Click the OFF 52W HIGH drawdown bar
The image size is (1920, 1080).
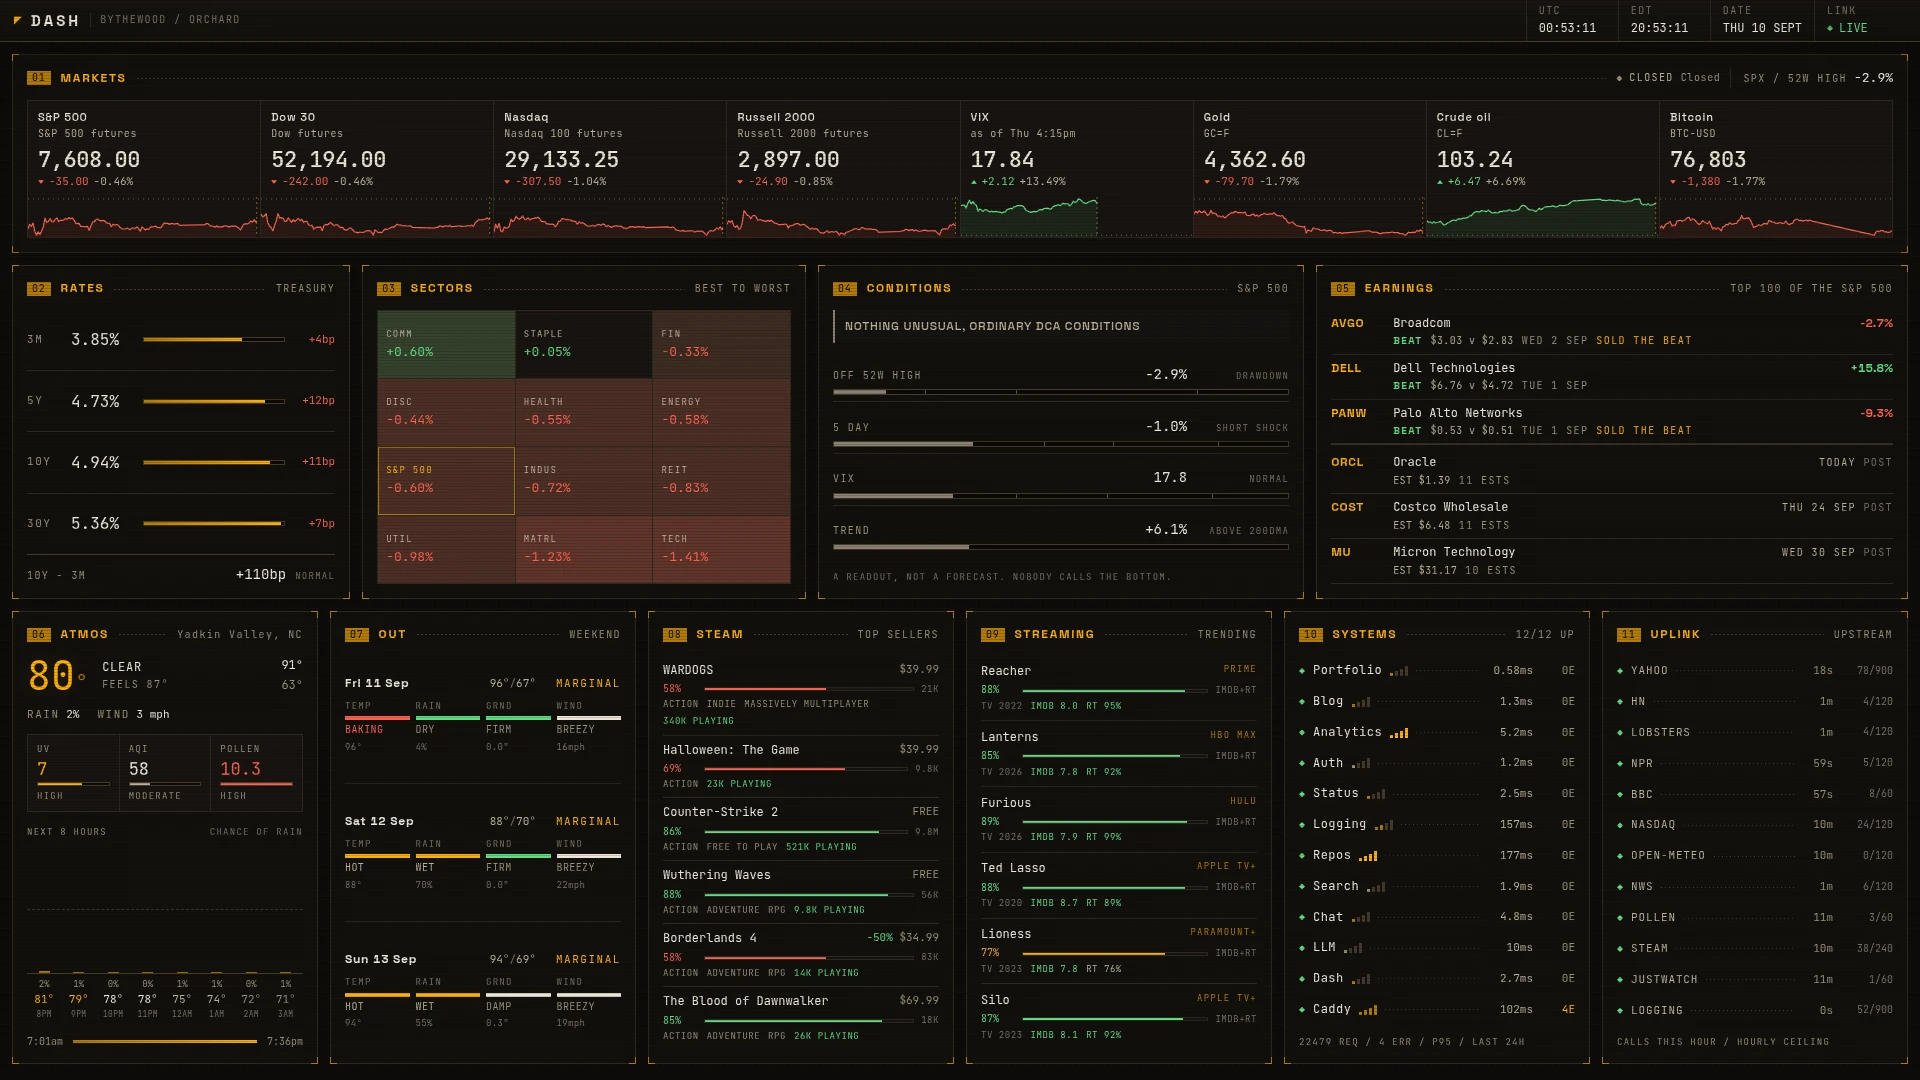tap(1060, 392)
